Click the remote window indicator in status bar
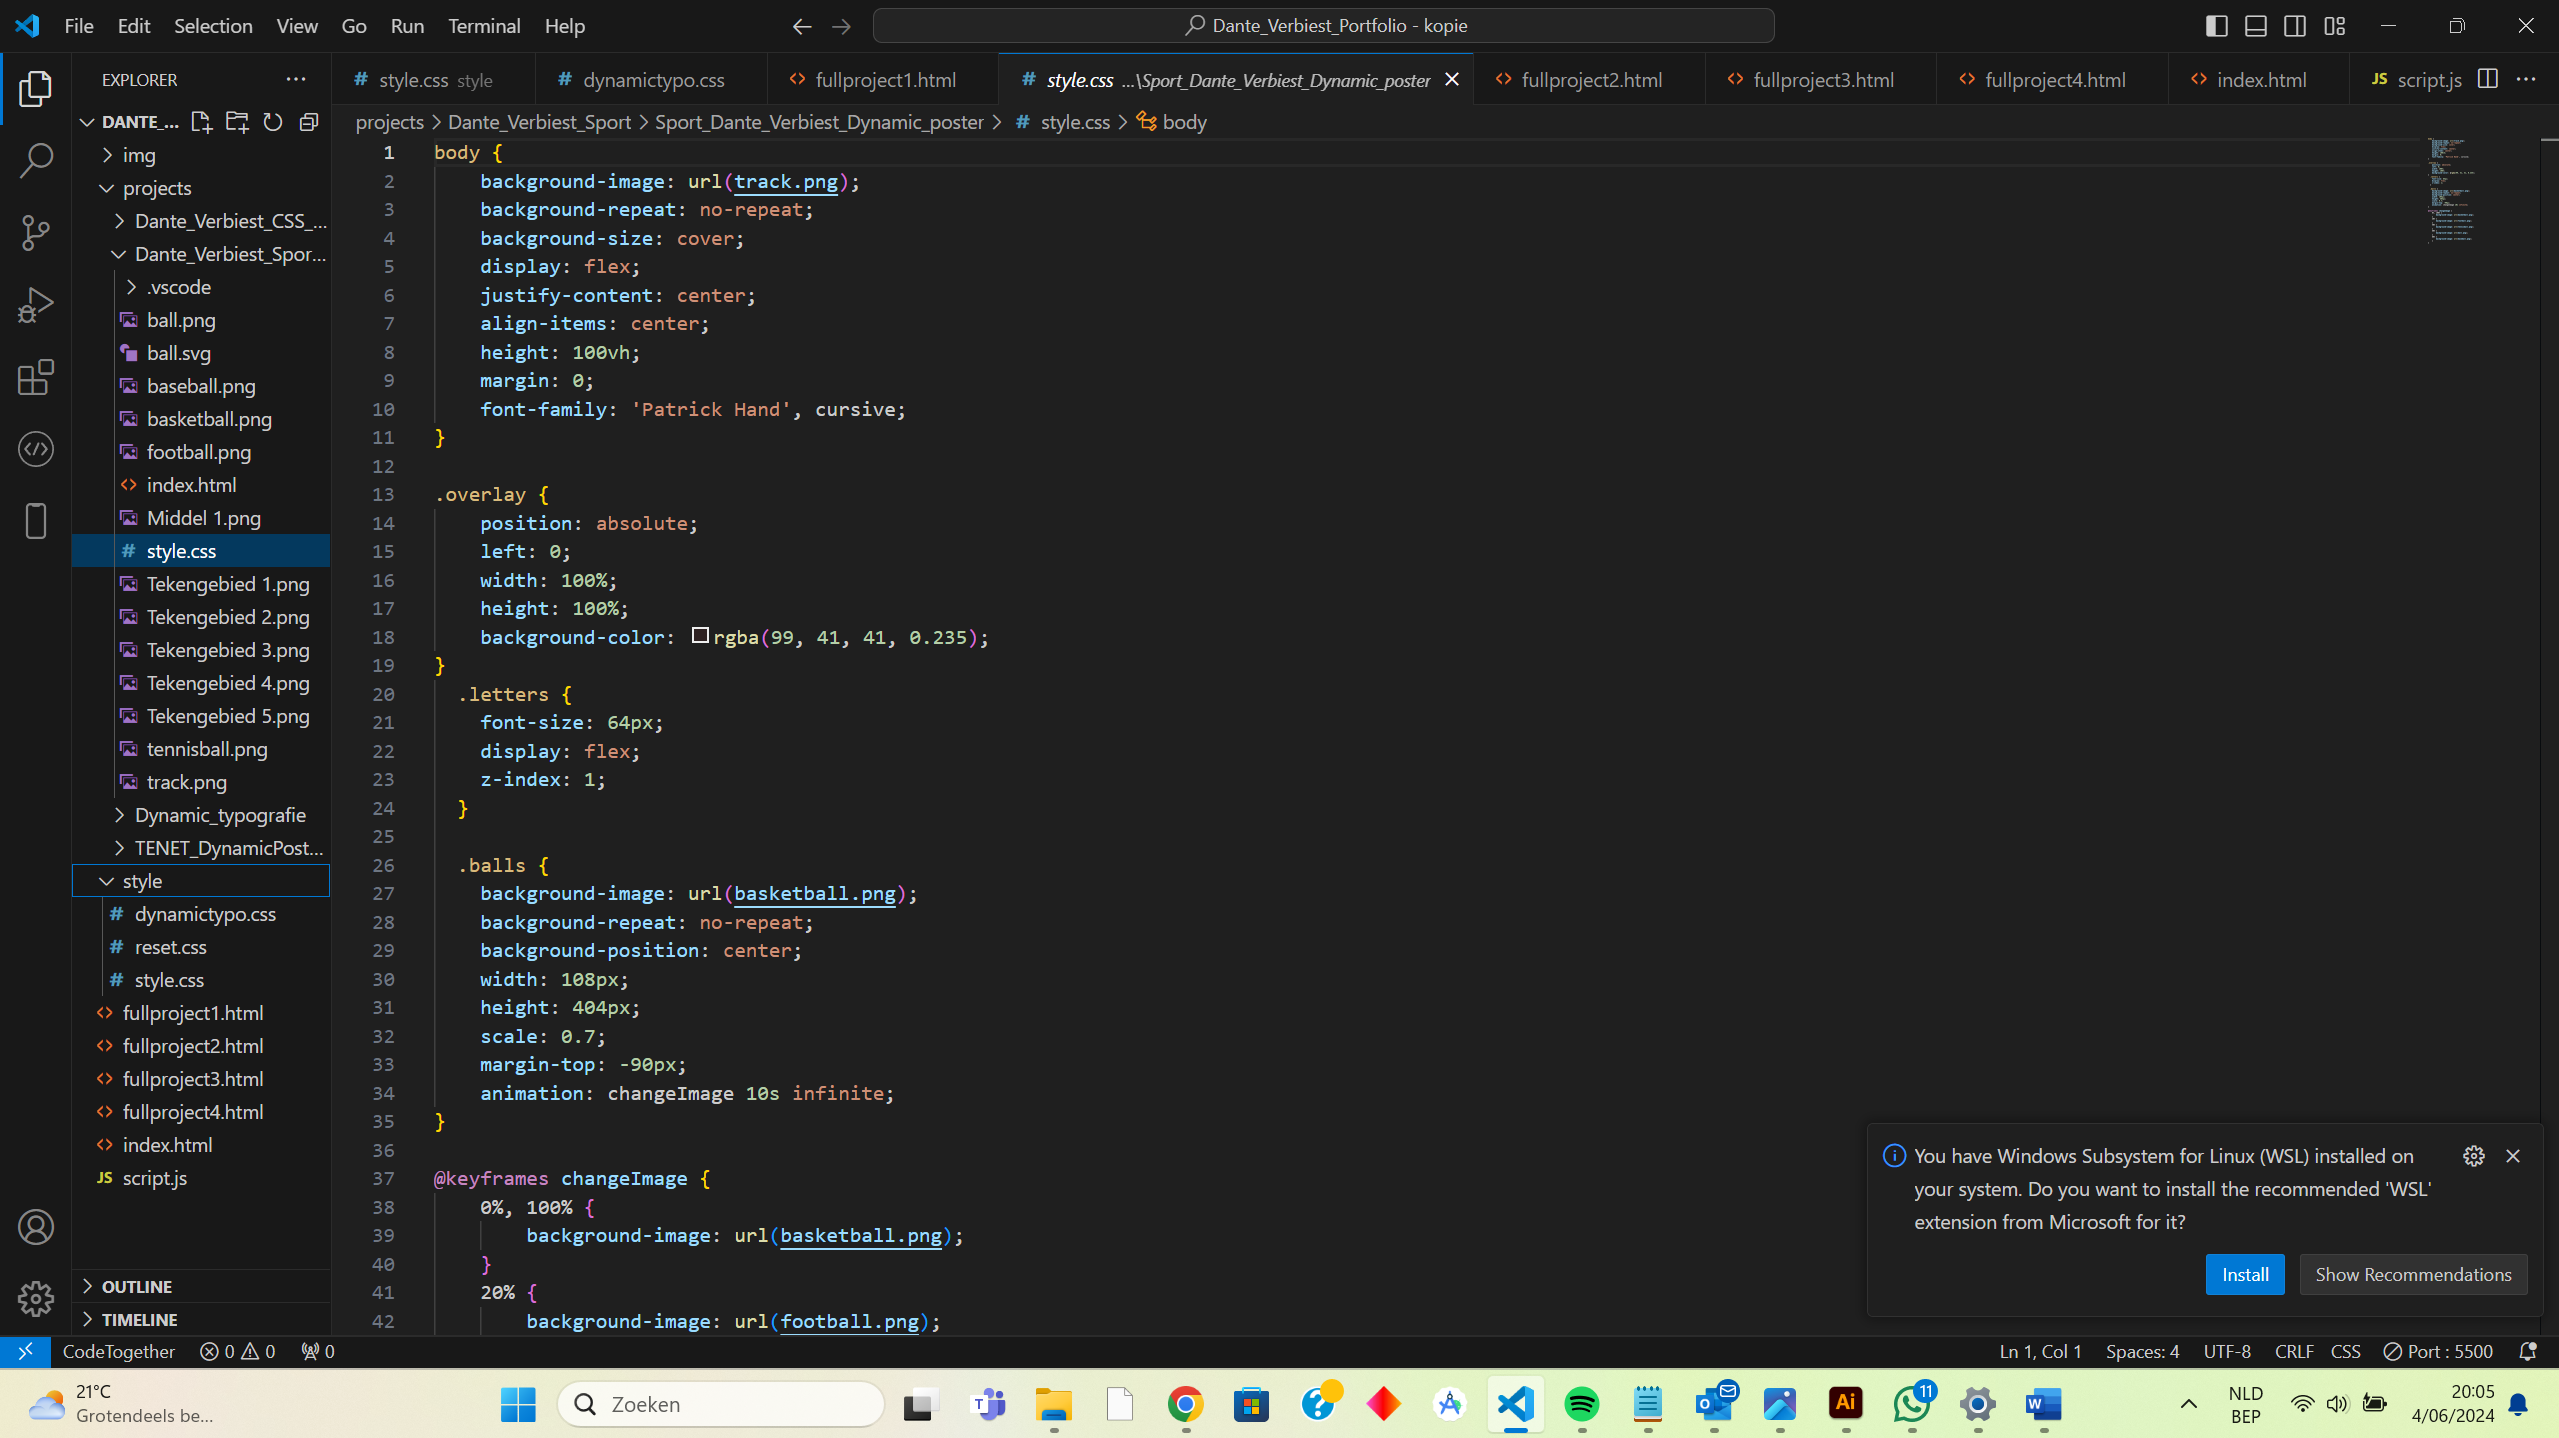Image resolution: width=2559 pixels, height=1438 pixels. [25, 1351]
